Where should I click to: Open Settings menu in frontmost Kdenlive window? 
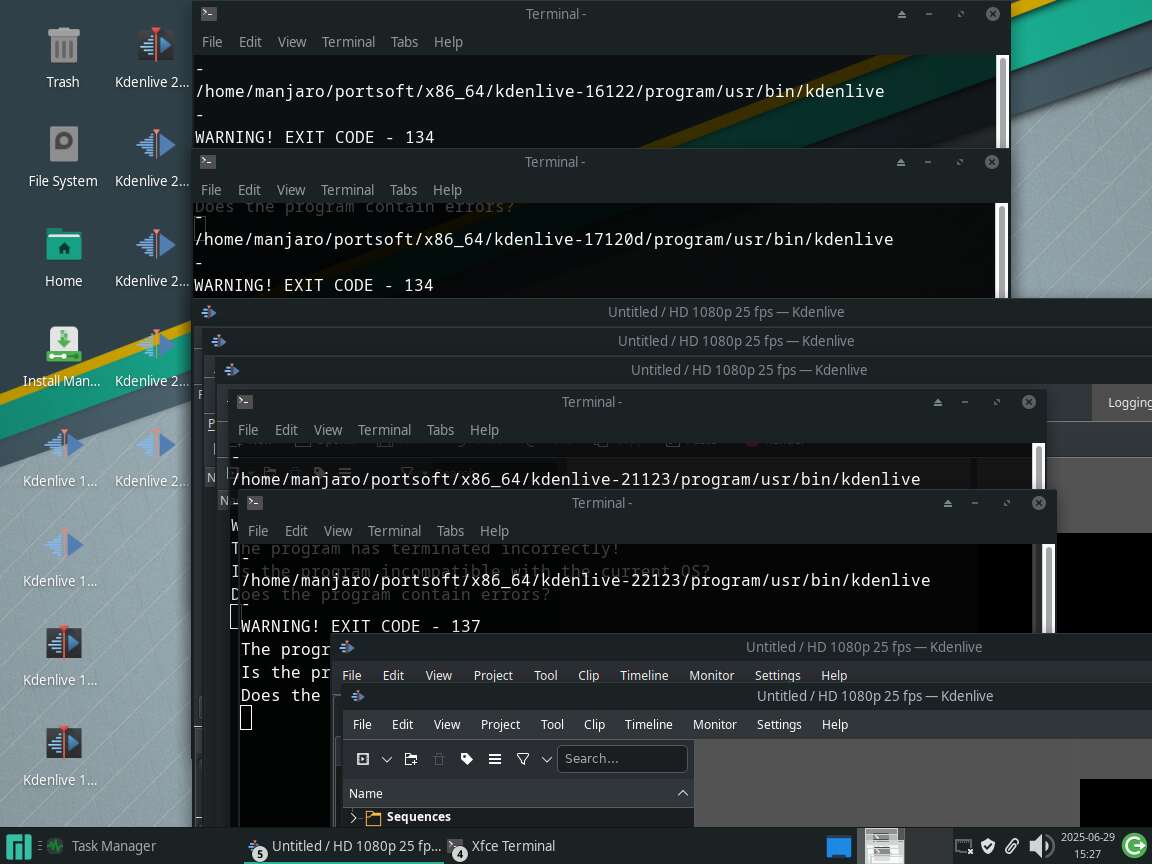coord(779,724)
